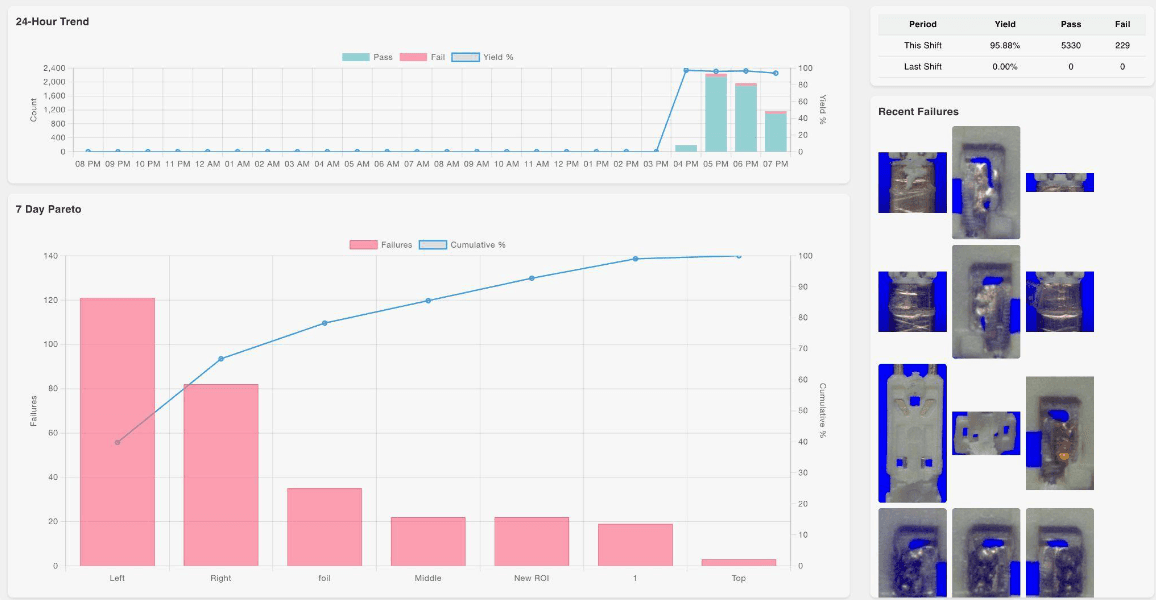
Task: Open the large vertical failure image thumbnail
Action: [912, 431]
